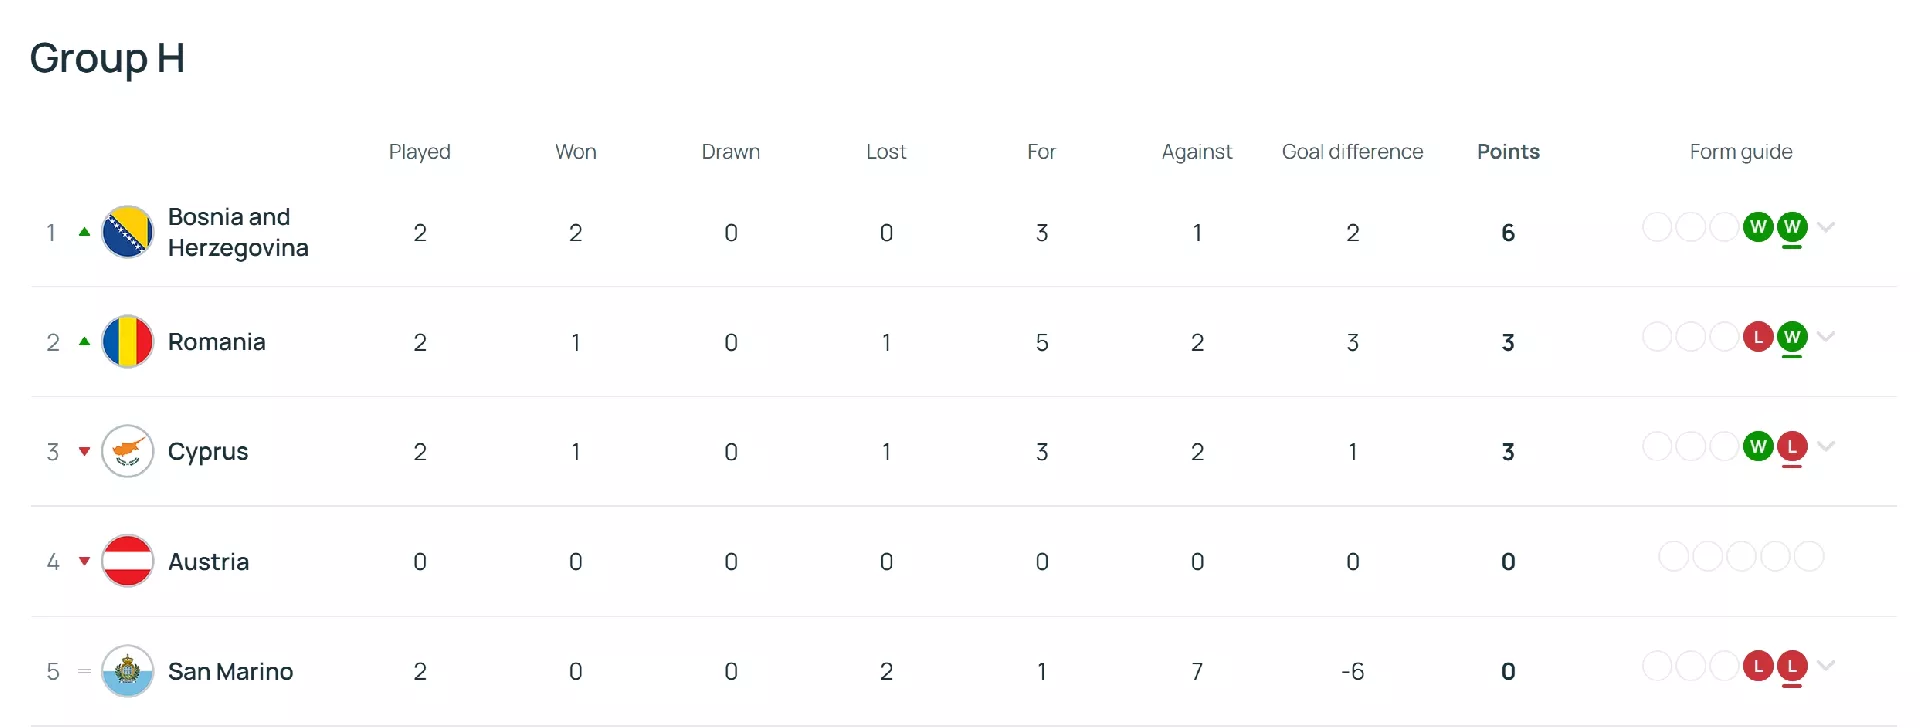The width and height of the screenshot is (1920, 728).
Task: Click Bosnia's underlined latest win badge
Action: (1792, 227)
